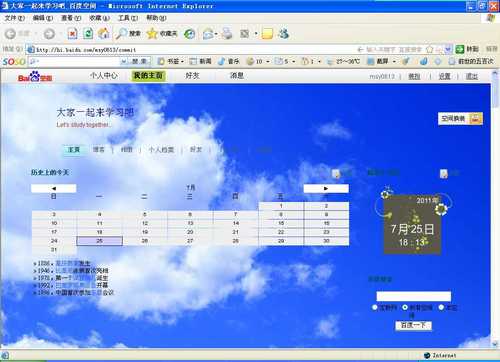Click the Internet zone status bar icon
500x362 pixels.
427,355
